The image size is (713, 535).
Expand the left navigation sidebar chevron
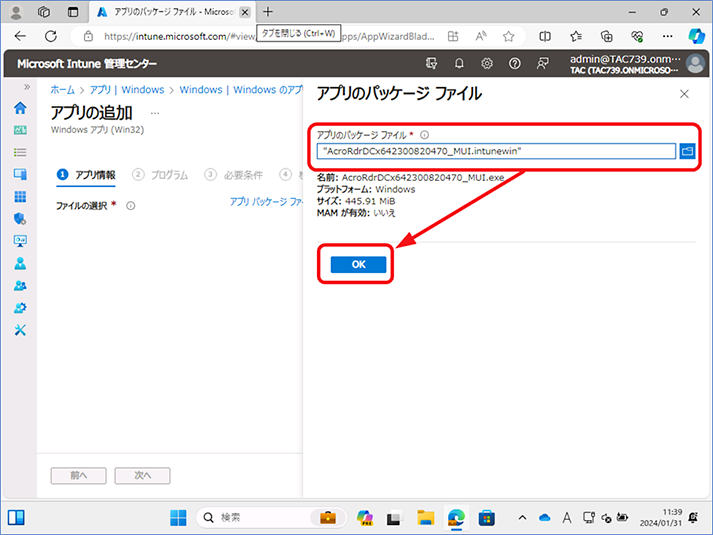(27, 87)
